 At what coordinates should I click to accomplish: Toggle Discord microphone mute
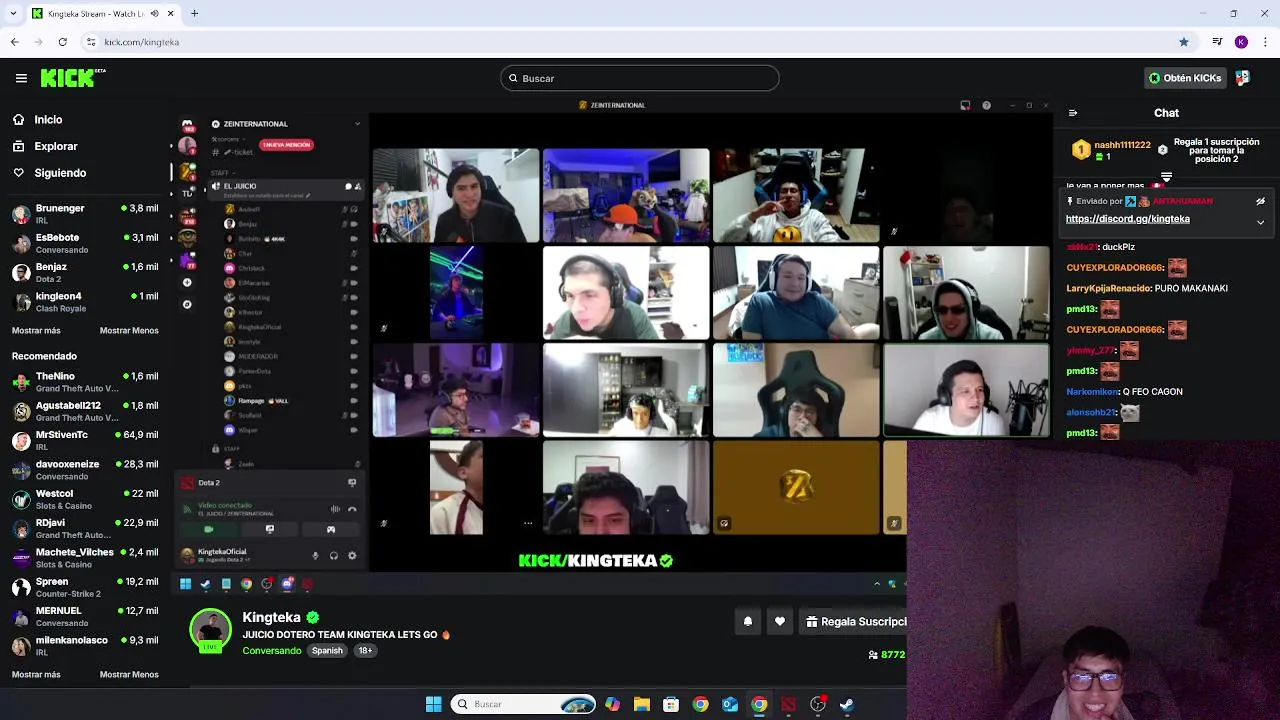click(x=315, y=556)
